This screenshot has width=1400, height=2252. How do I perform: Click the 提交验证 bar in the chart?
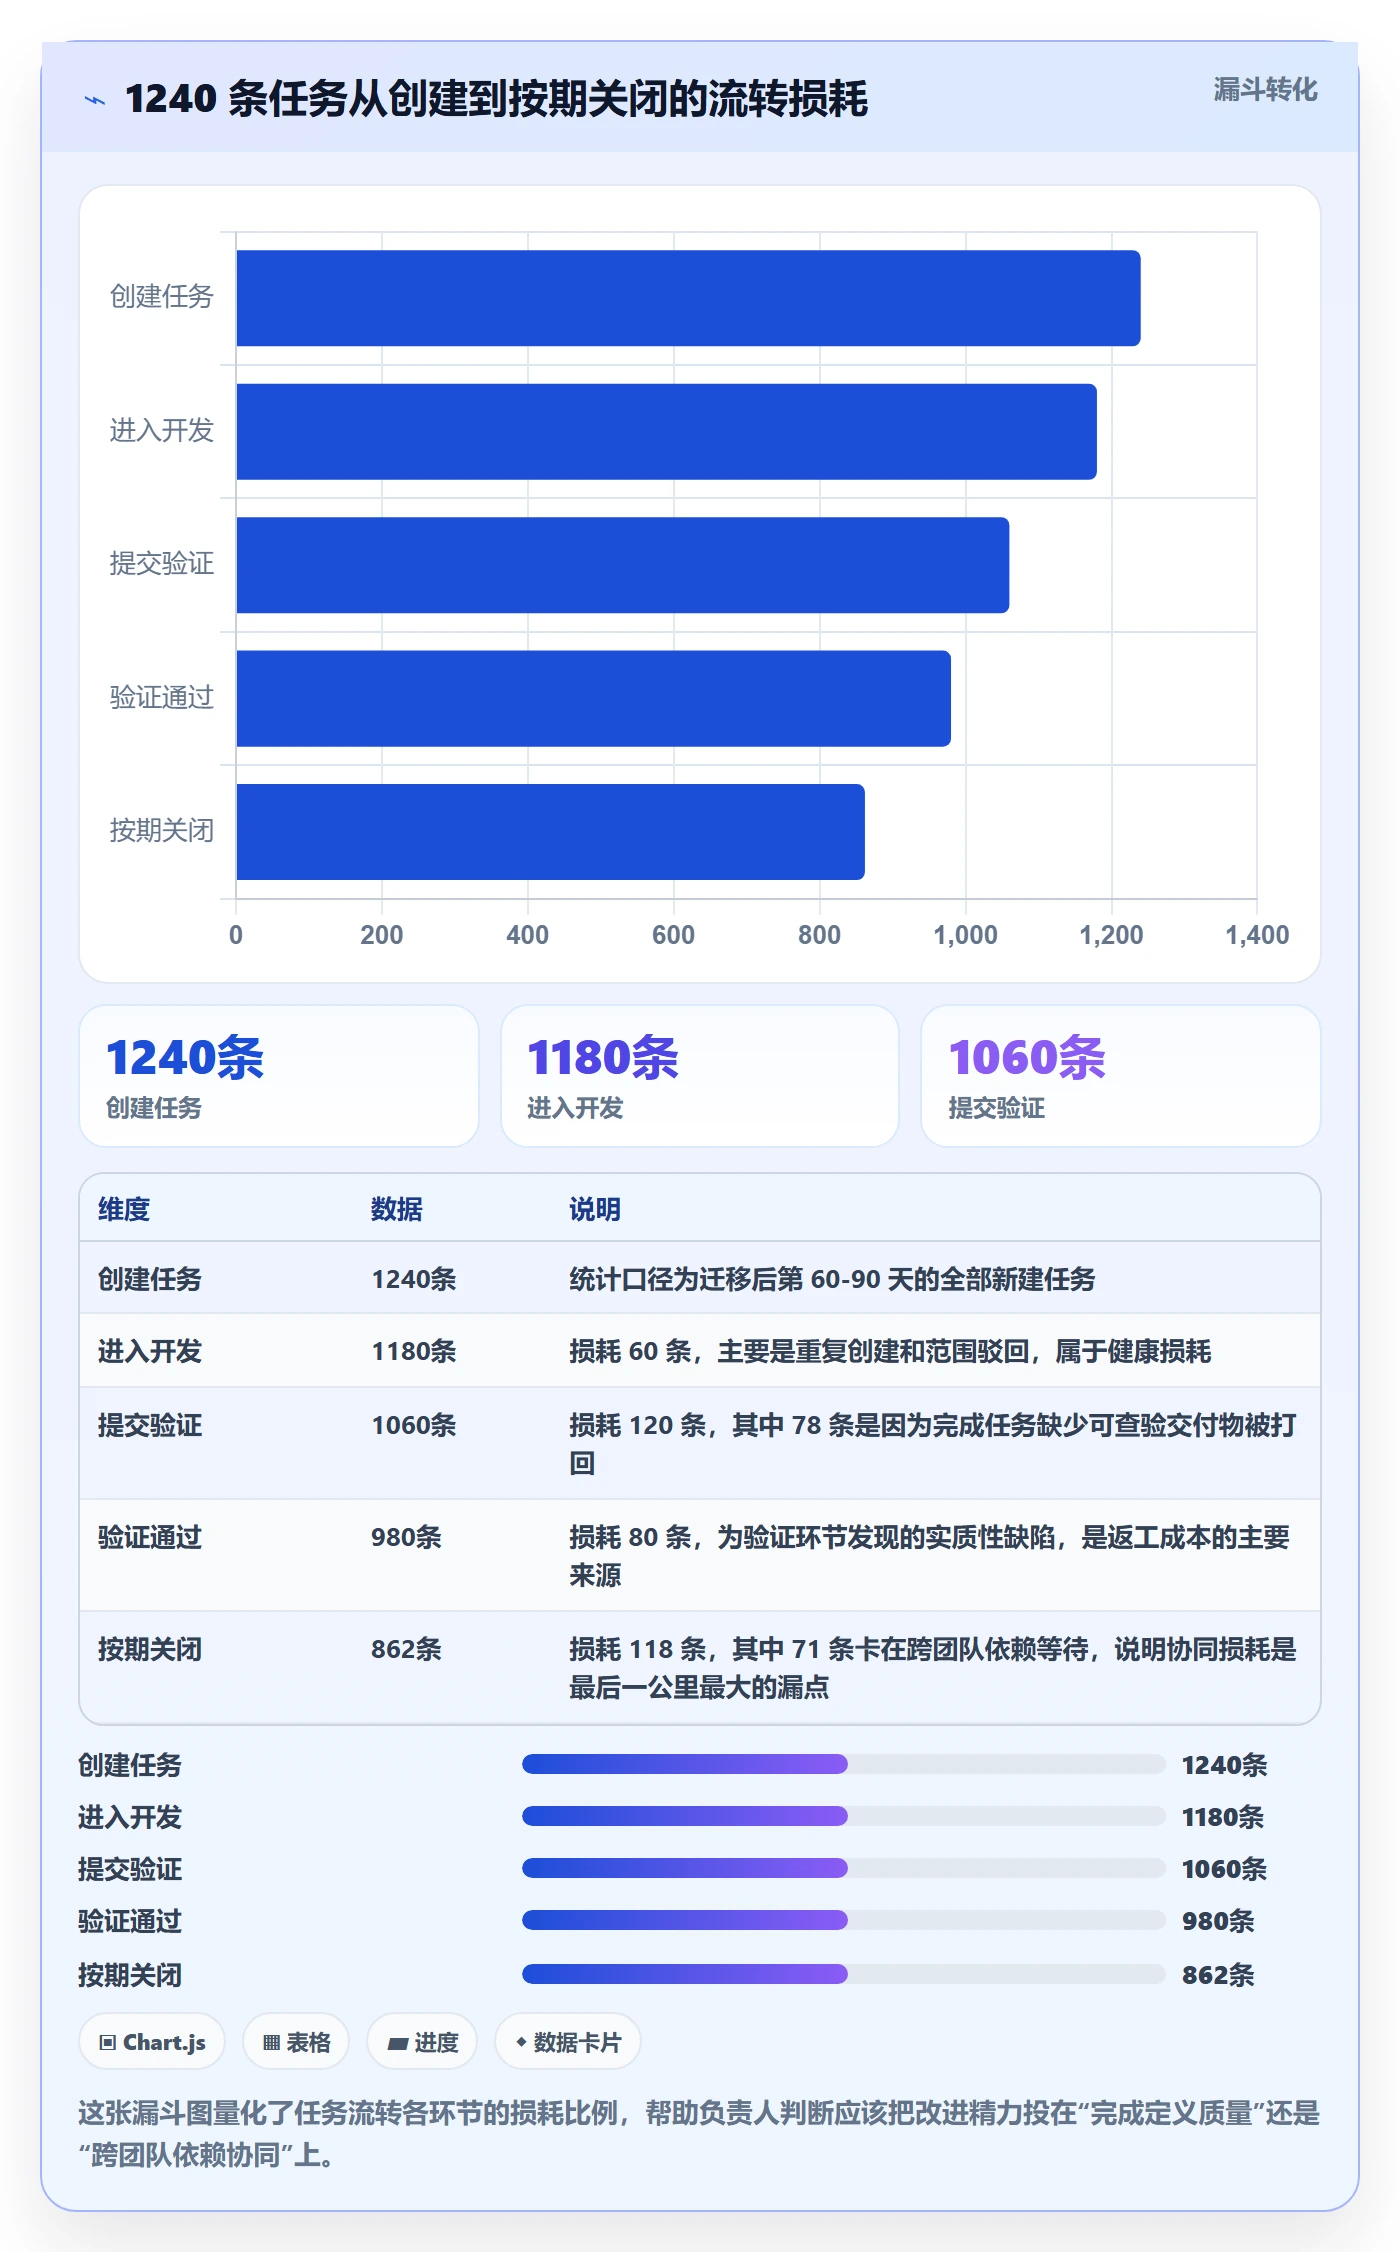coord(622,565)
